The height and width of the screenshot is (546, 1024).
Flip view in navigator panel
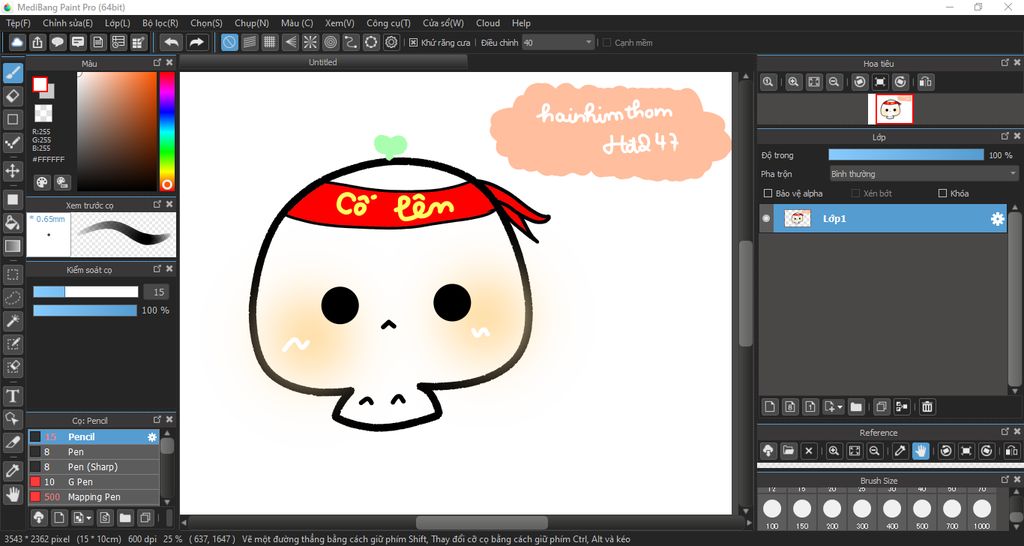click(x=925, y=82)
